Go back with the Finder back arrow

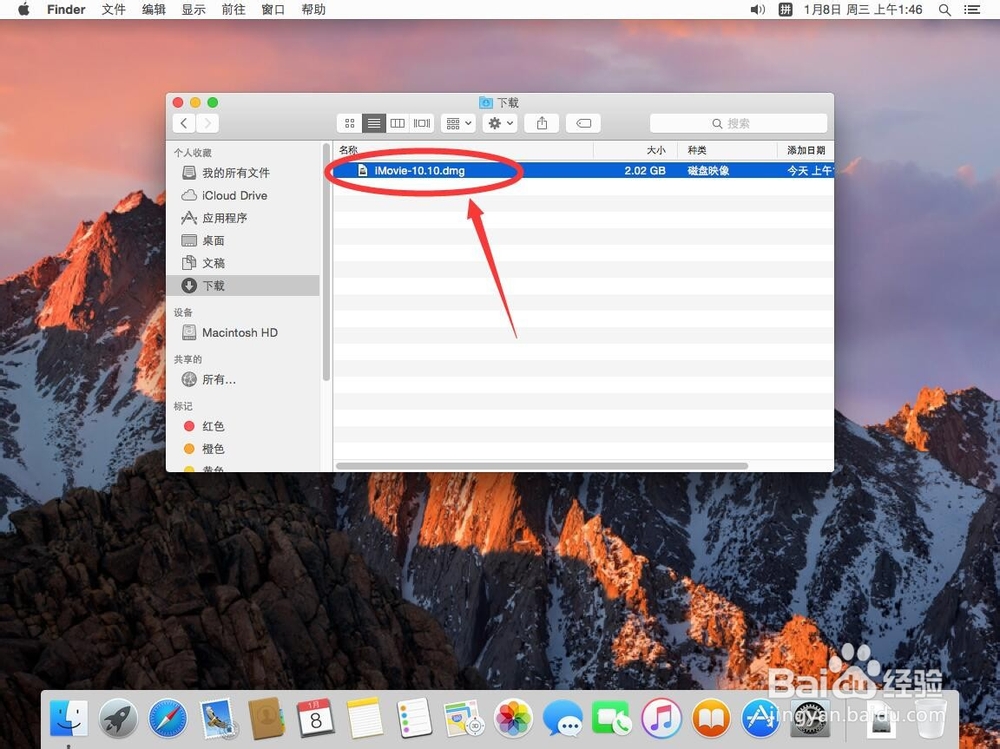tap(184, 123)
